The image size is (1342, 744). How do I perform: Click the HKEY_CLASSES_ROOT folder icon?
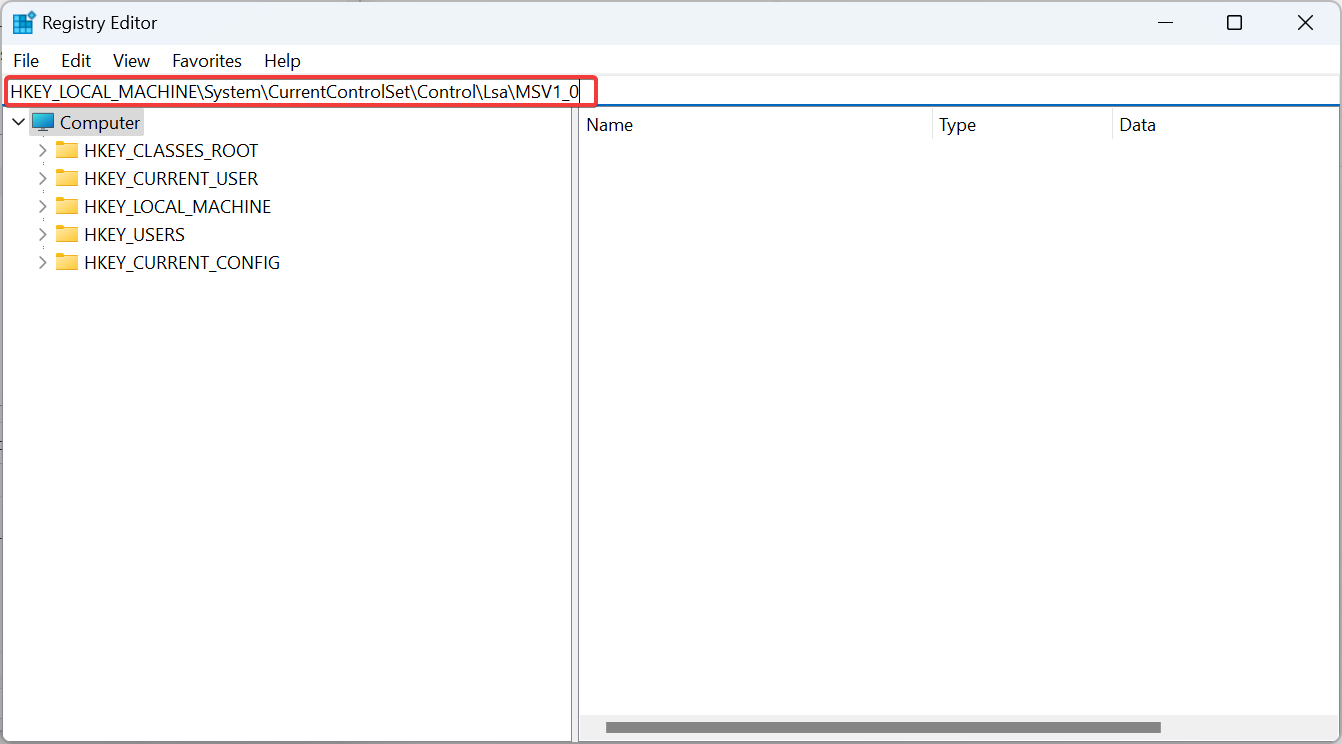[67, 151]
